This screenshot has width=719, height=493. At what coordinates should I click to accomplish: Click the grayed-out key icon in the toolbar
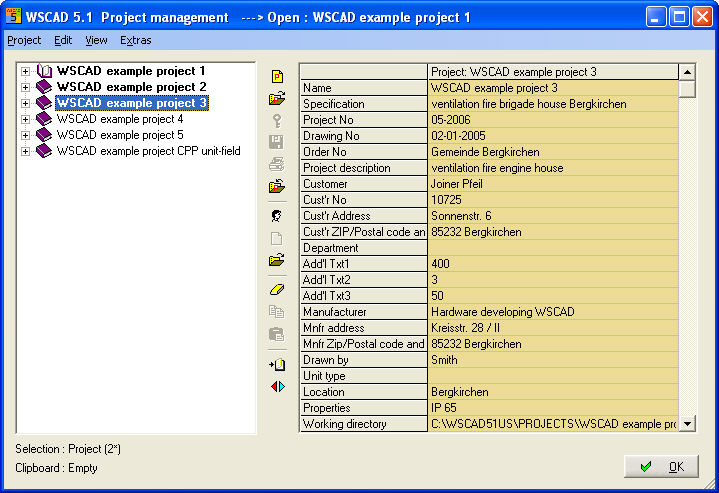tap(277, 121)
